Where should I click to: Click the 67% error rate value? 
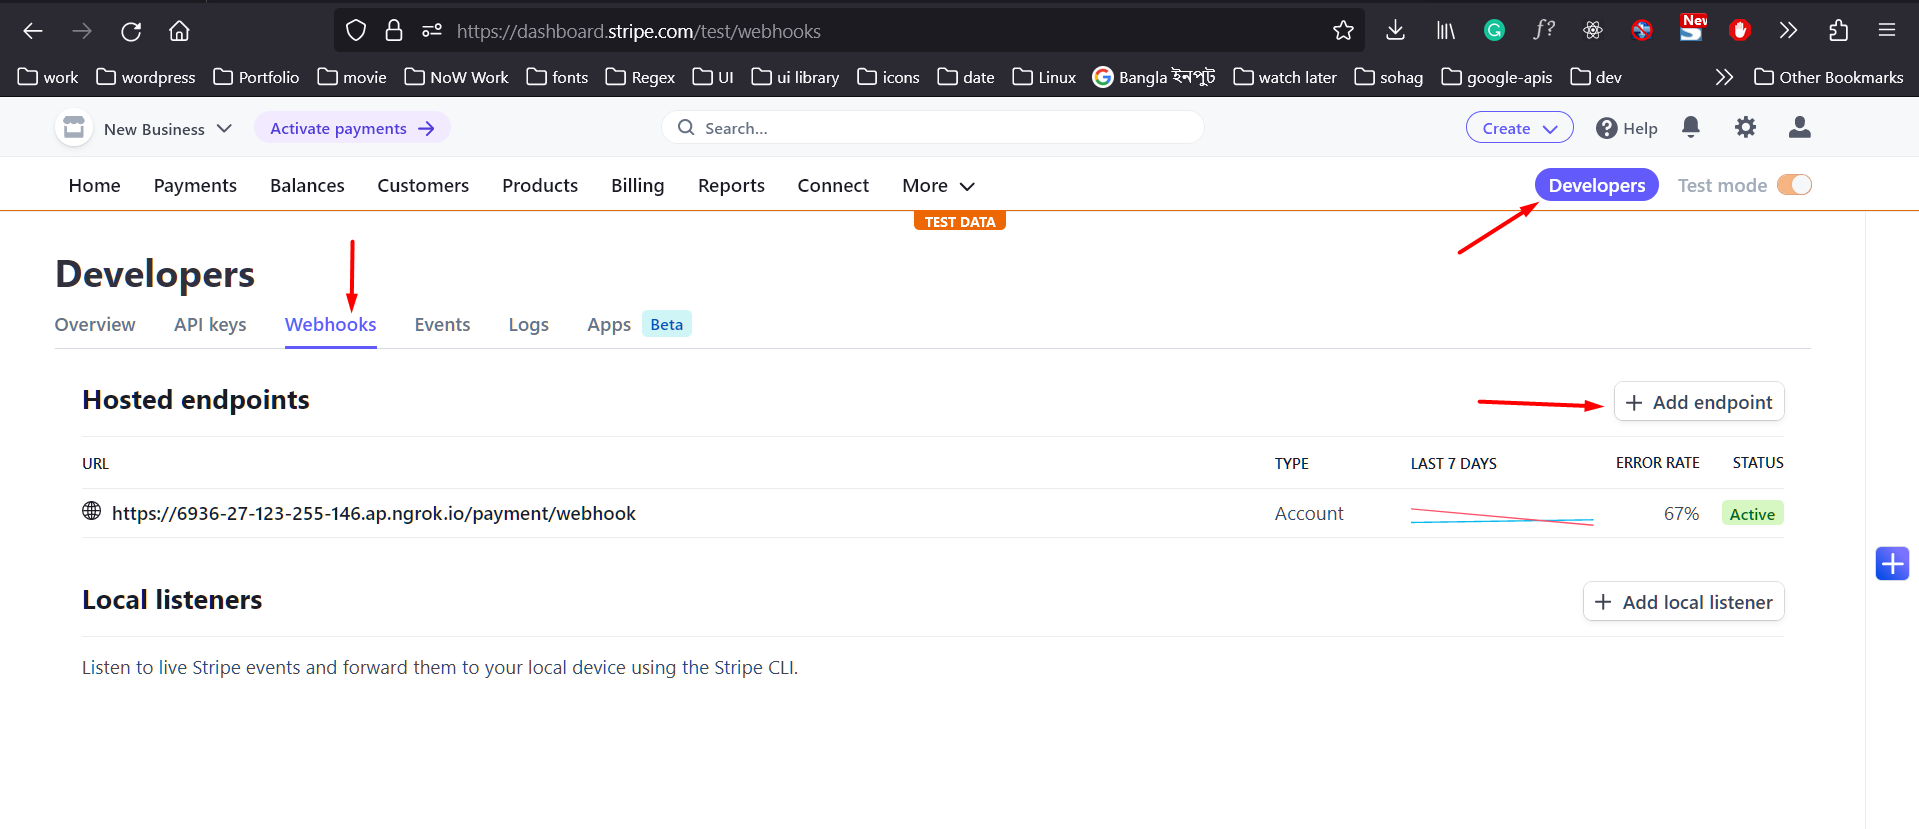click(x=1681, y=513)
